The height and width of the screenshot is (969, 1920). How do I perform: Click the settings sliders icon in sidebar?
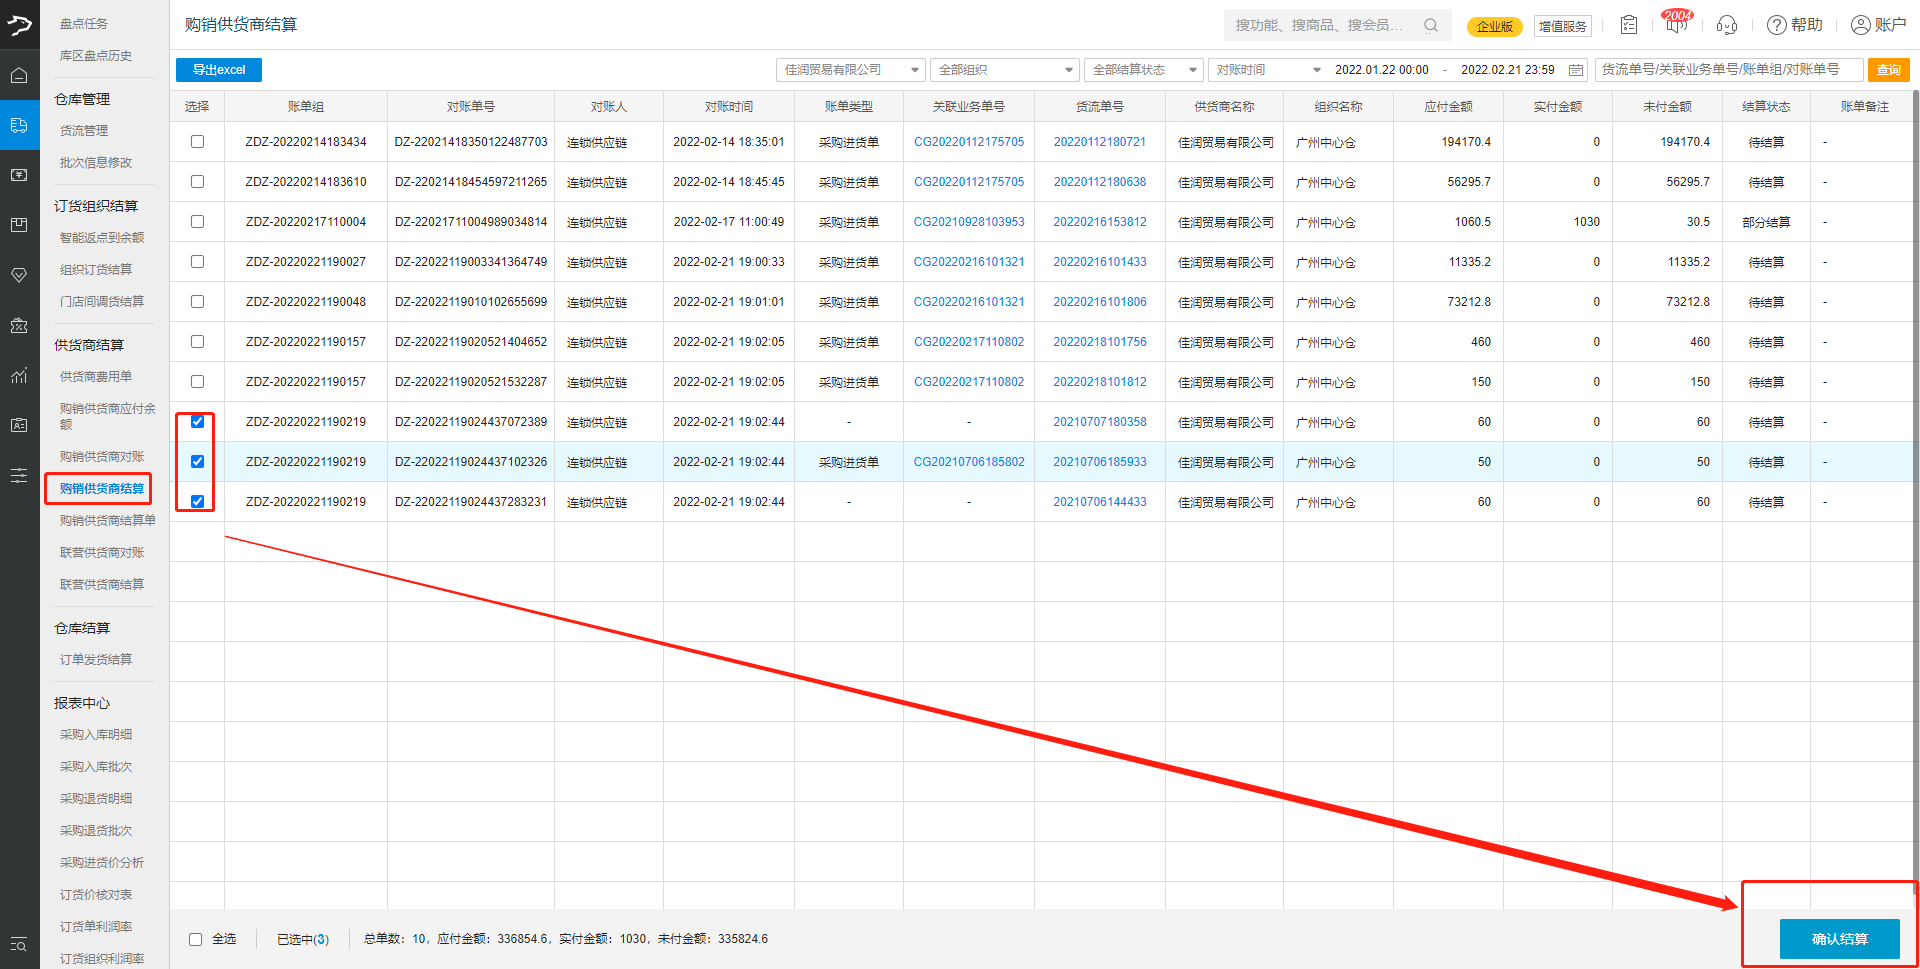19,475
